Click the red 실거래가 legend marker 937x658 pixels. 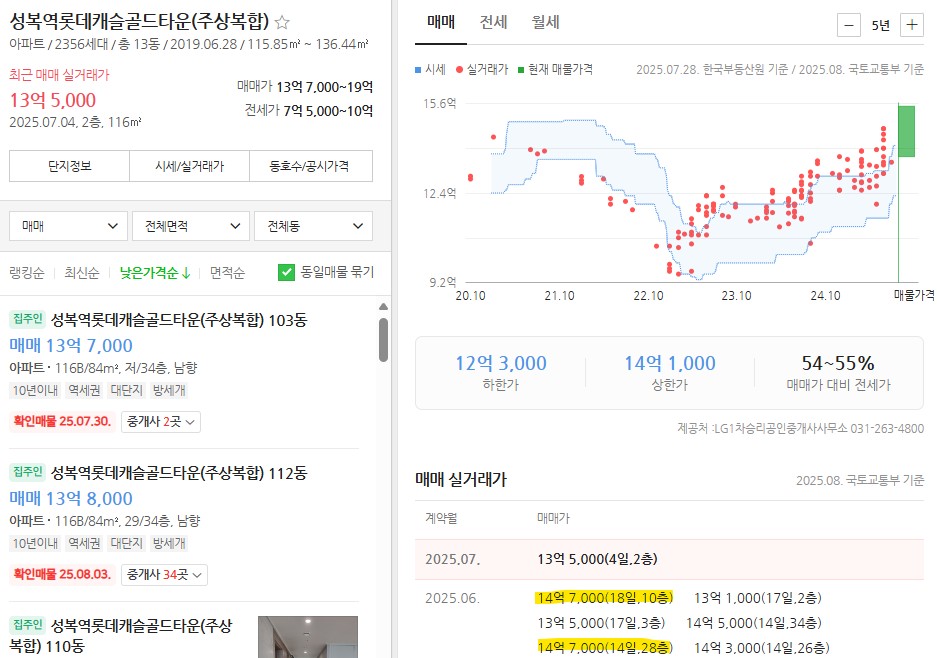pos(459,70)
